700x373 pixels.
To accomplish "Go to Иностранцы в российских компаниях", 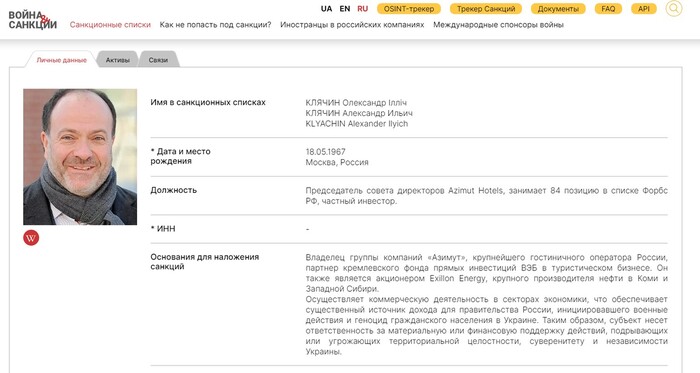I will [352, 25].
